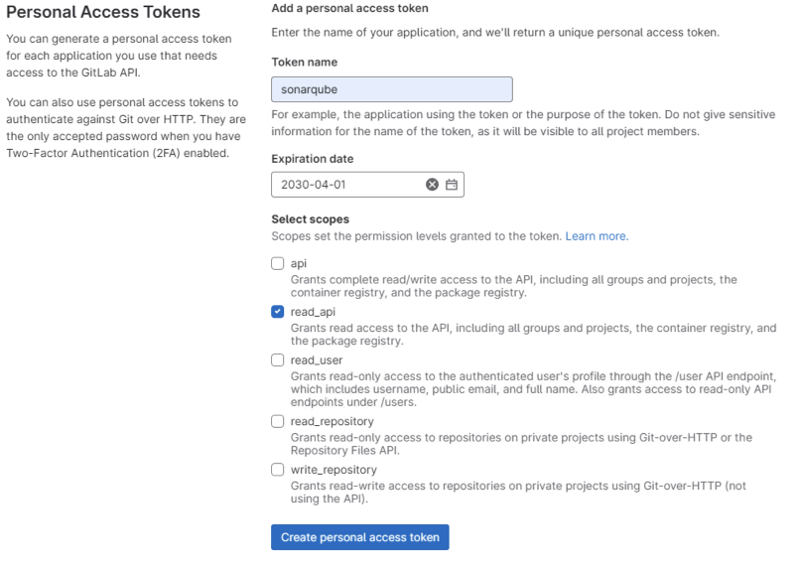Click the 'write_repository' scope label text

333,470
